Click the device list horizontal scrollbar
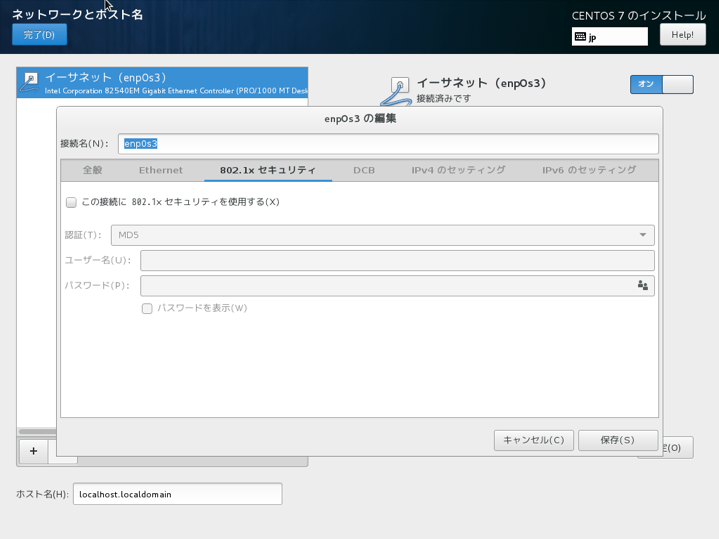The height and width of the screenshot is (539, 719). [37, 432]
